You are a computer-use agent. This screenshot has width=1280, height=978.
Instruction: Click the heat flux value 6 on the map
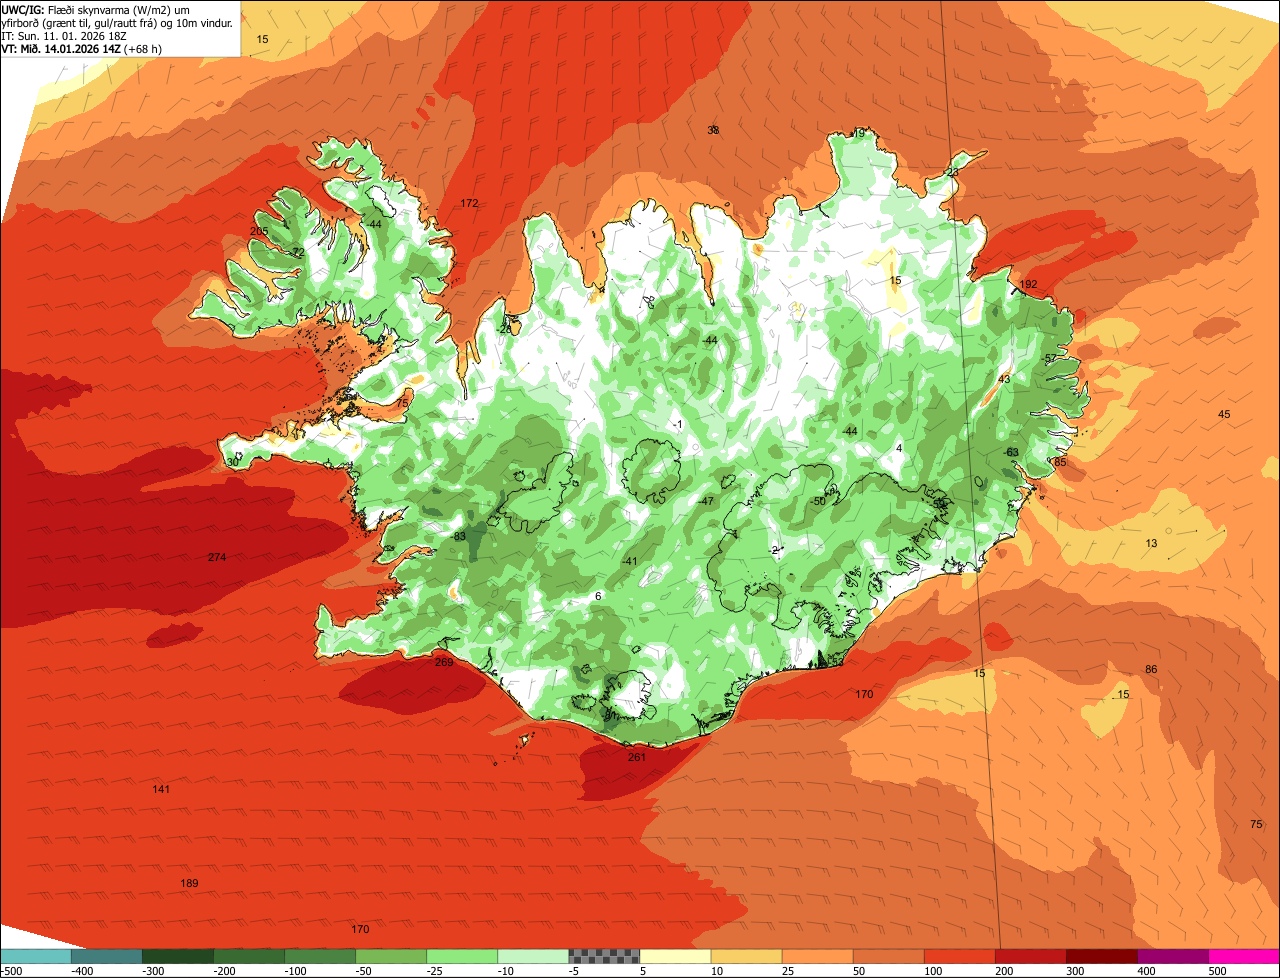[598, 596]
